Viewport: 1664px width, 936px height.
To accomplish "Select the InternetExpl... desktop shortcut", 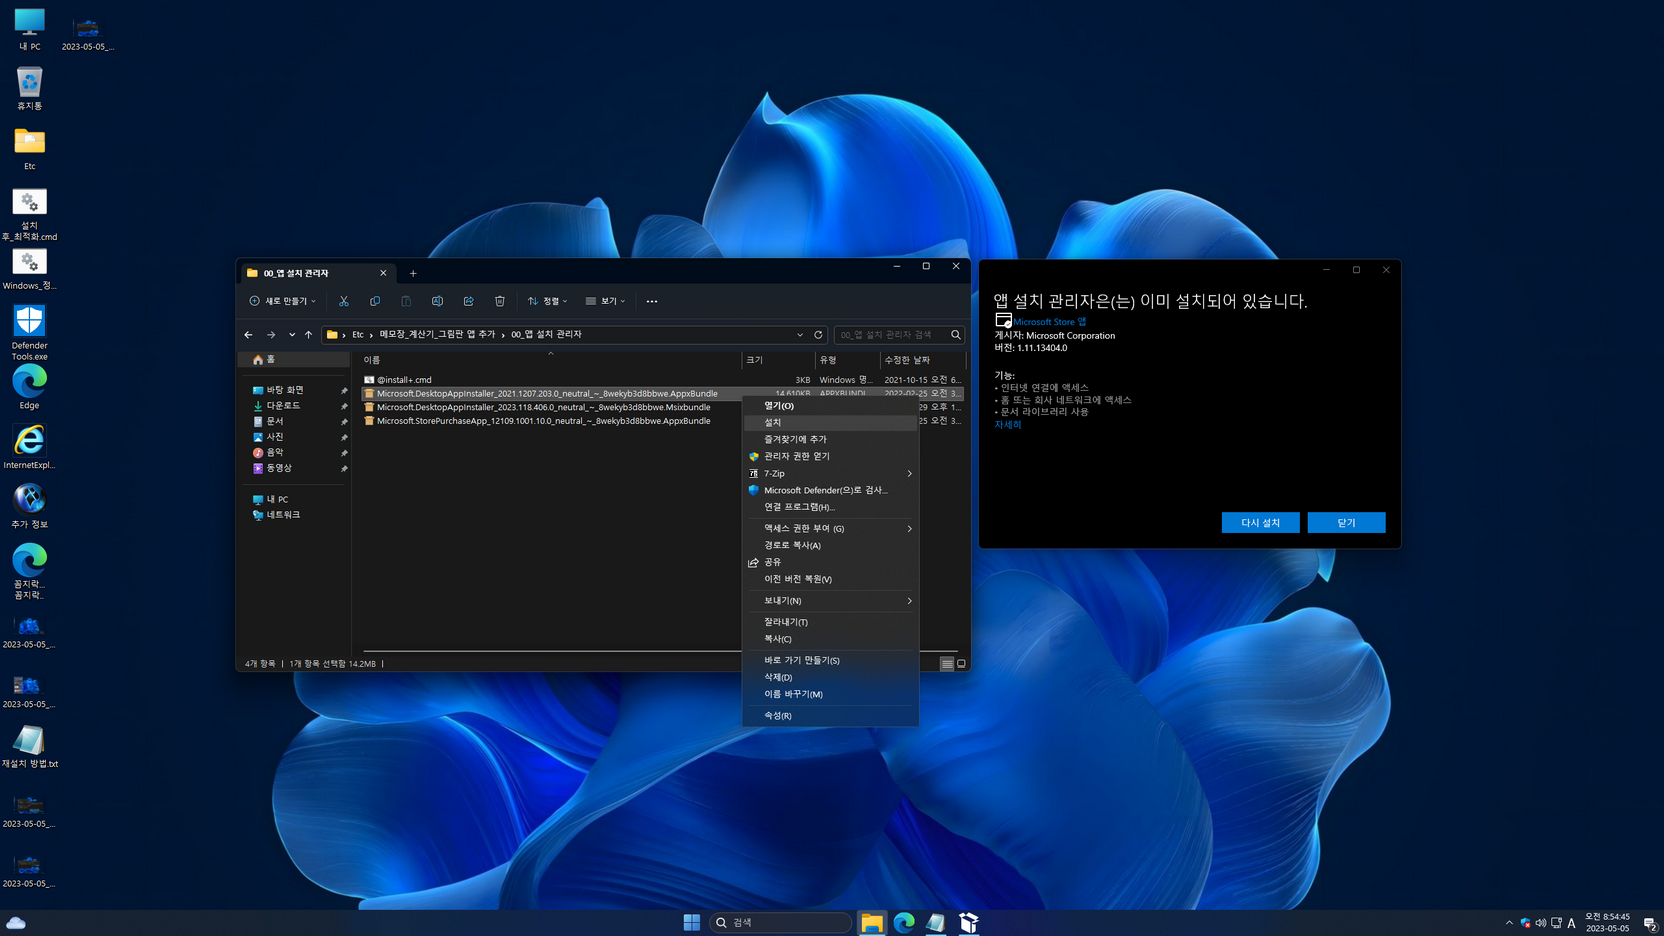I will [x=29, y=447].
